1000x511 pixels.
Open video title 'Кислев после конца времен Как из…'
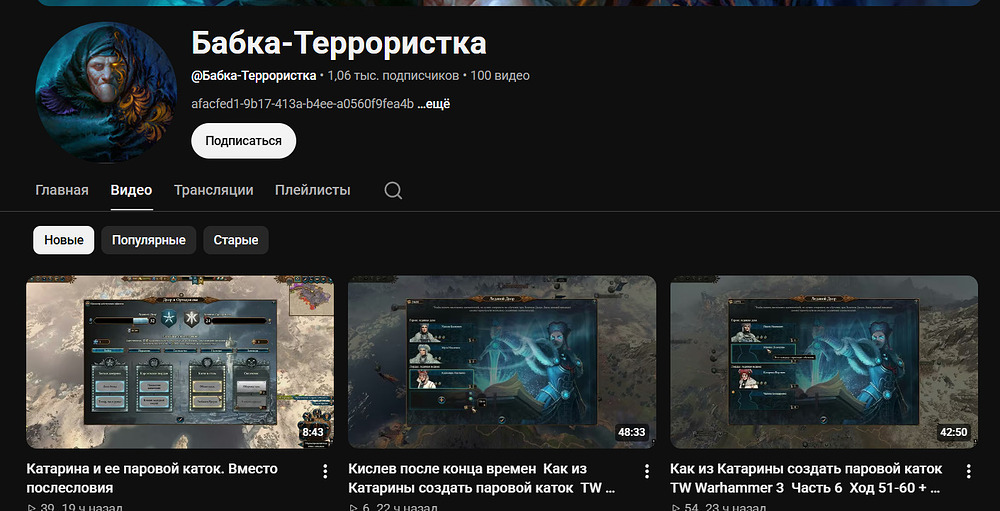482,478
